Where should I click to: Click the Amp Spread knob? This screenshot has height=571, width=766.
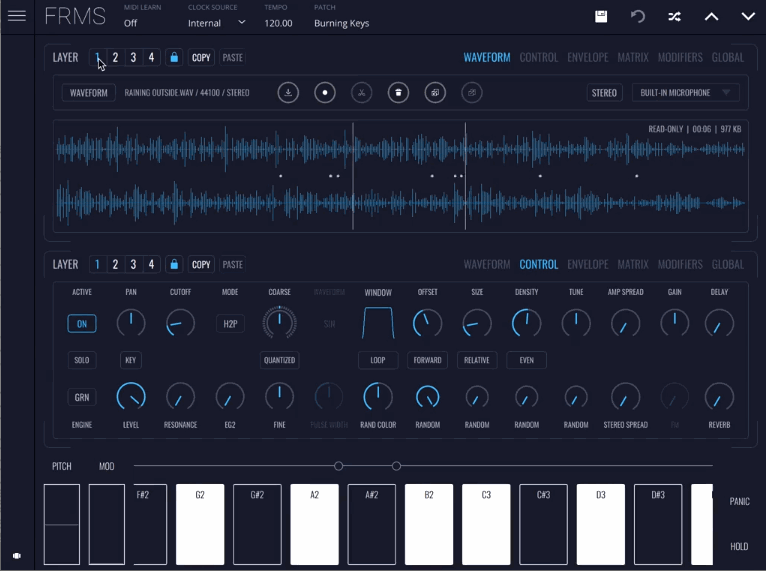point(625,323)
